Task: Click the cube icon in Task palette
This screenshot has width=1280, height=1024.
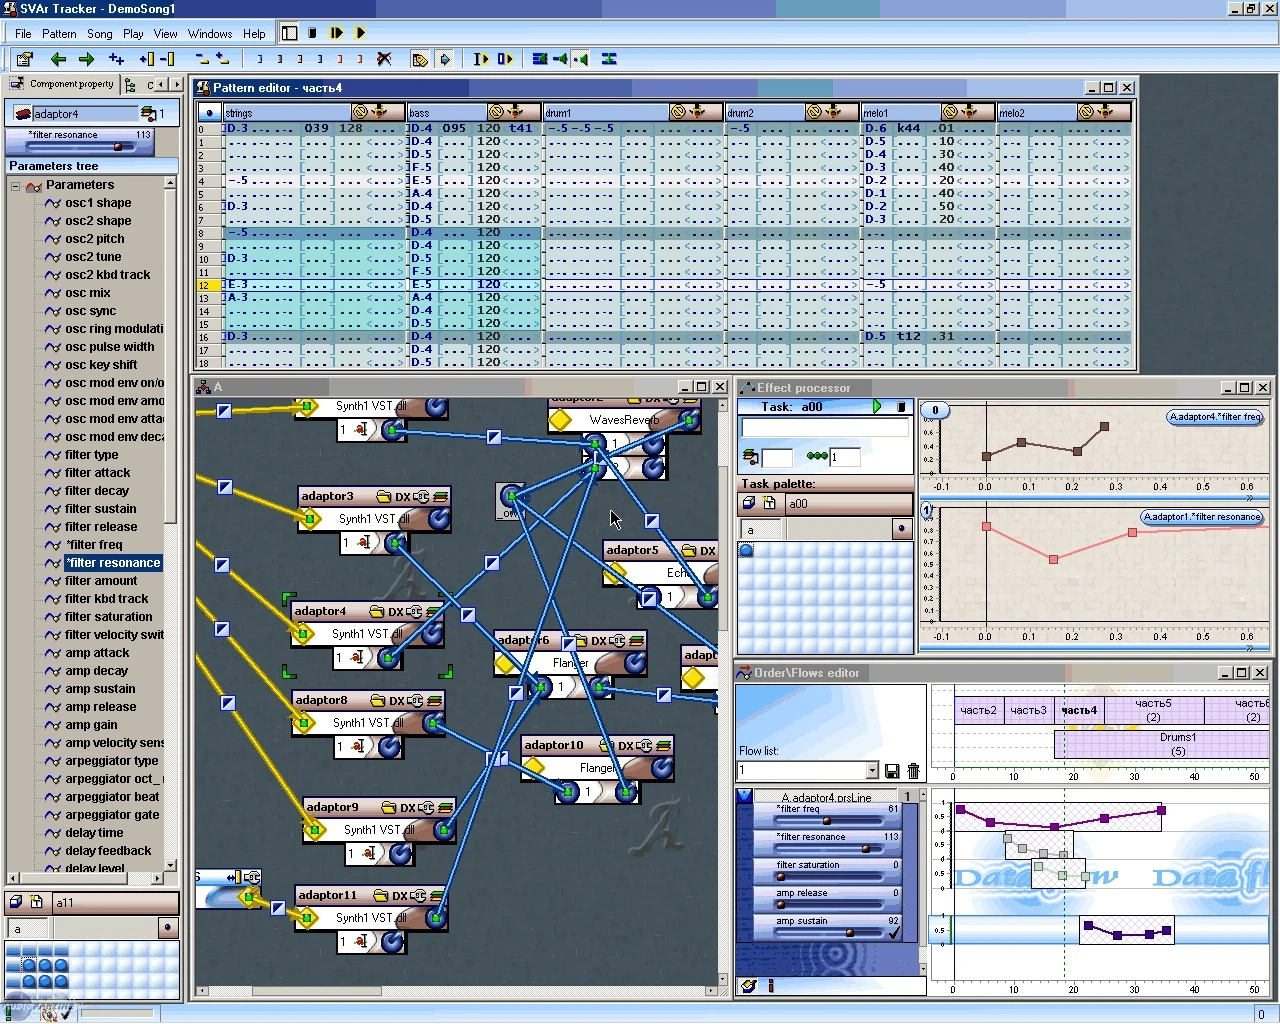Action: (749, 503)
